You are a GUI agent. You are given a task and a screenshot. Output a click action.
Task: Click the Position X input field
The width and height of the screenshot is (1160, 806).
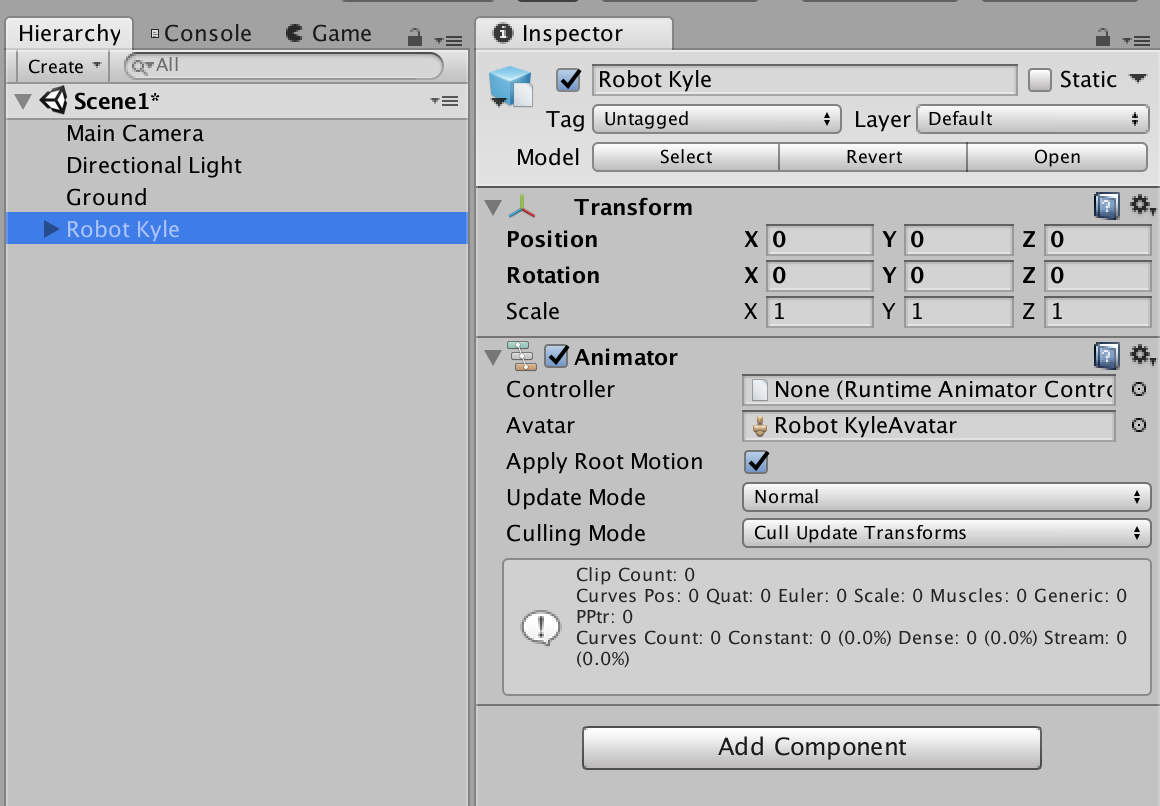tap(819, 240)
